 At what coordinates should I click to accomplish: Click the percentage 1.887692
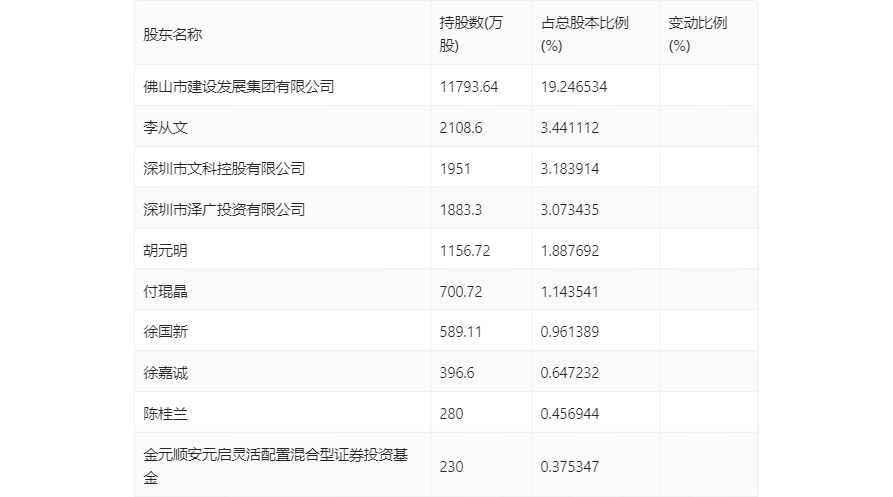[570, 250]
